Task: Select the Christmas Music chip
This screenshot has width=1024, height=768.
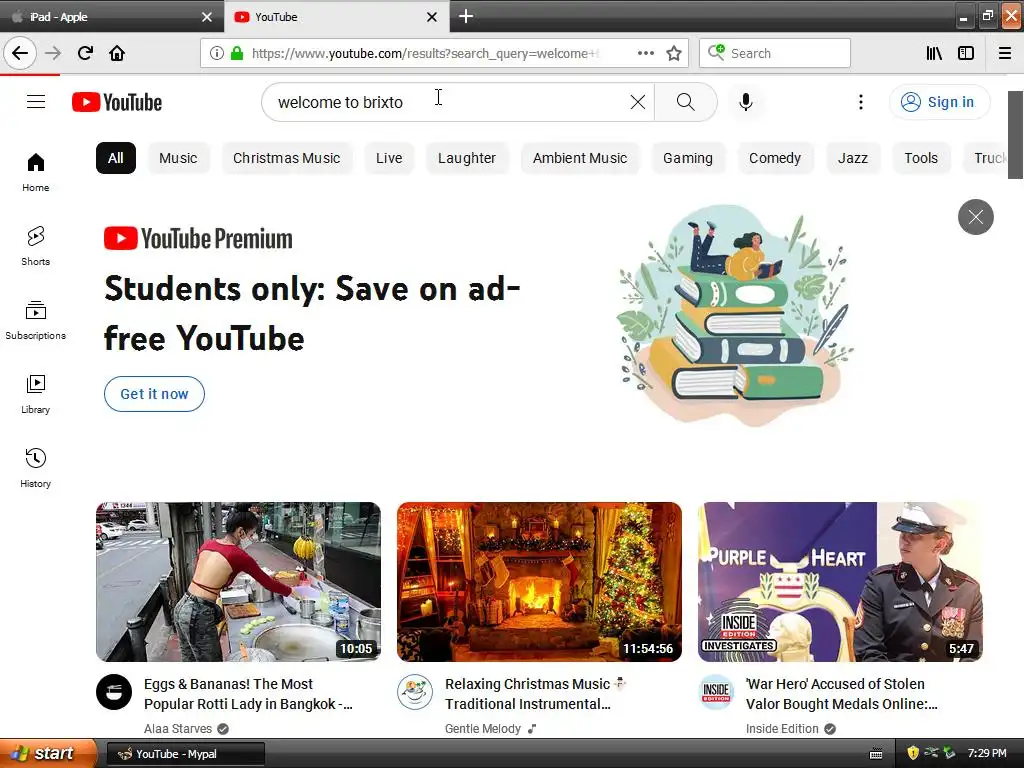Action: click(x=287, y=158)
